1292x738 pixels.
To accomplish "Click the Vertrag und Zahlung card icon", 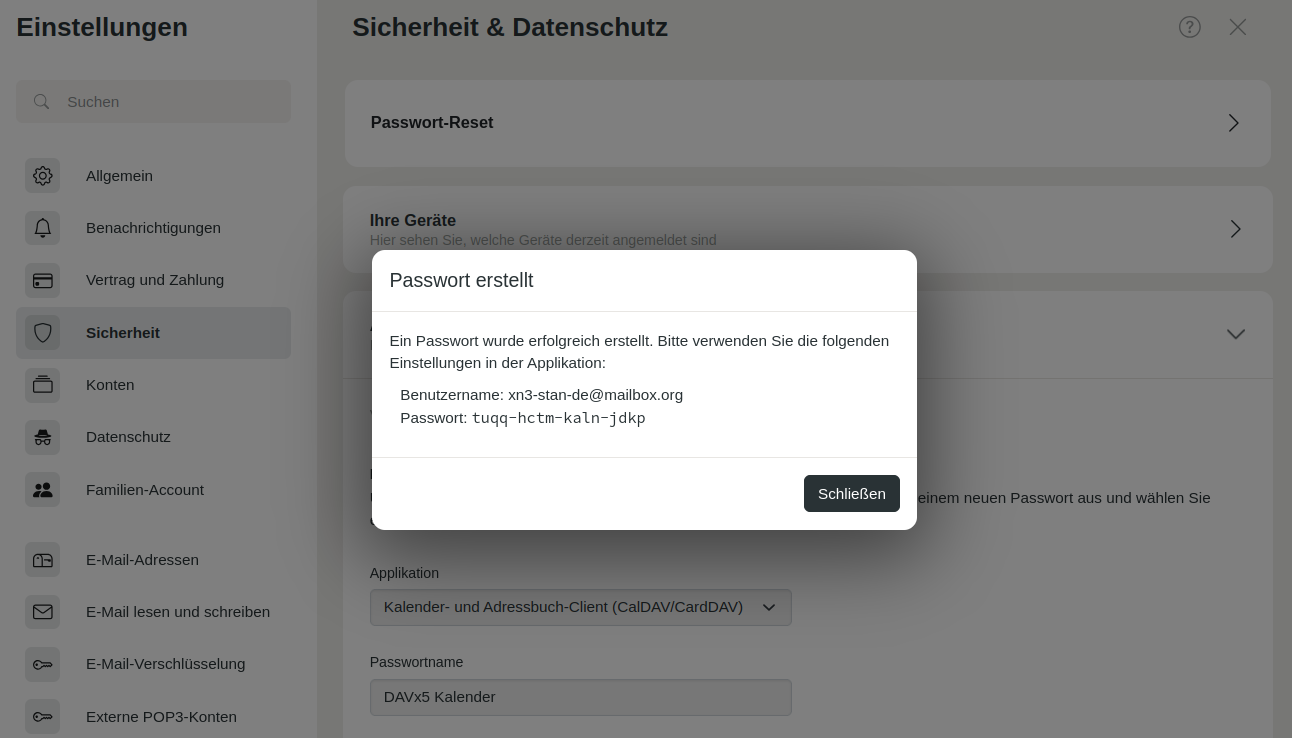I will [x=43, y=280].
